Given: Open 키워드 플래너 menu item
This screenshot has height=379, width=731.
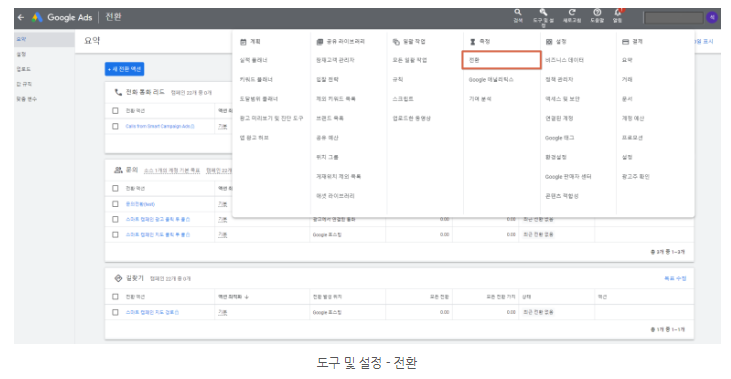Looking at the screenshot, I should [256, 80].
